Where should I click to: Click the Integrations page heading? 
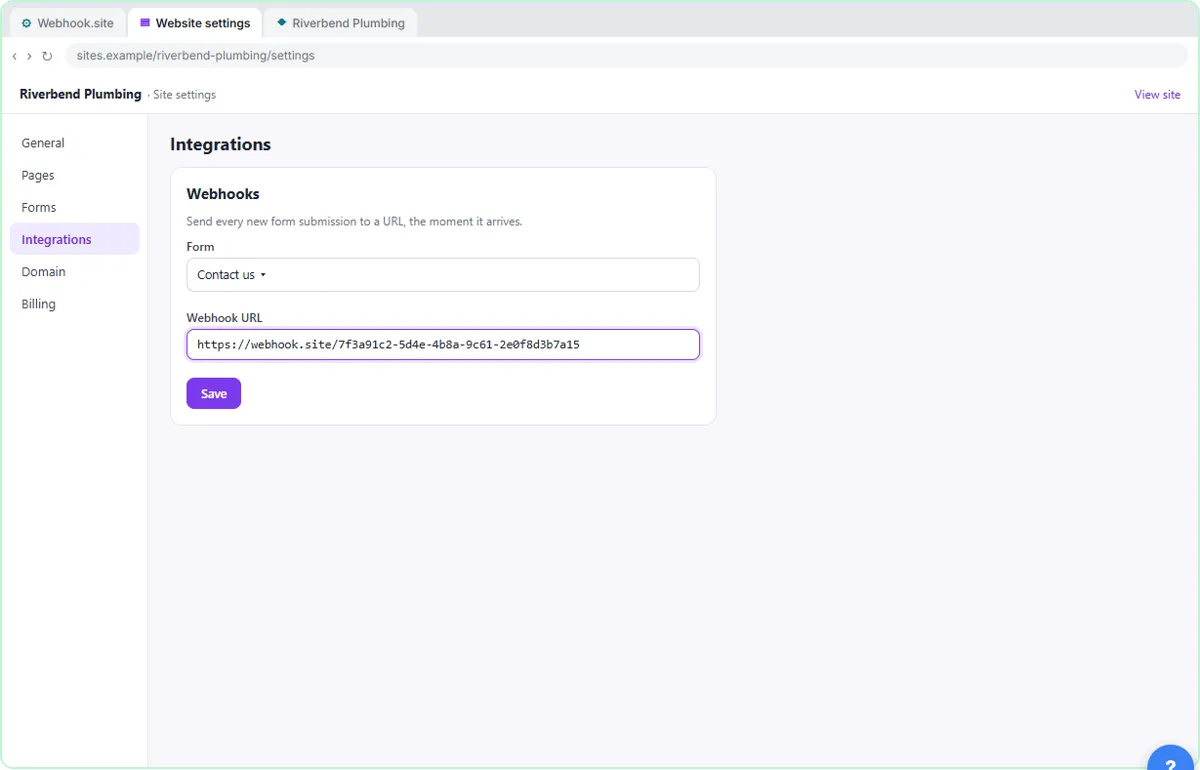click(x=220, y=144)
